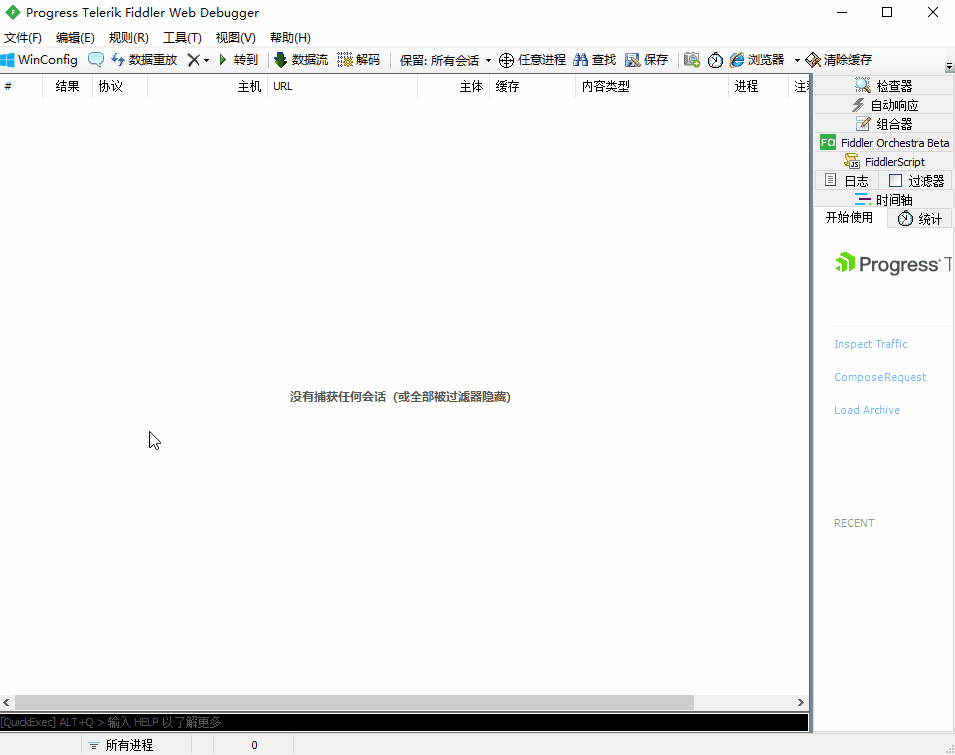Screen dimensions: 955x755
Task: Open the 编辑(E) menu
Action: pyautogui.click(x=75, y=38)
